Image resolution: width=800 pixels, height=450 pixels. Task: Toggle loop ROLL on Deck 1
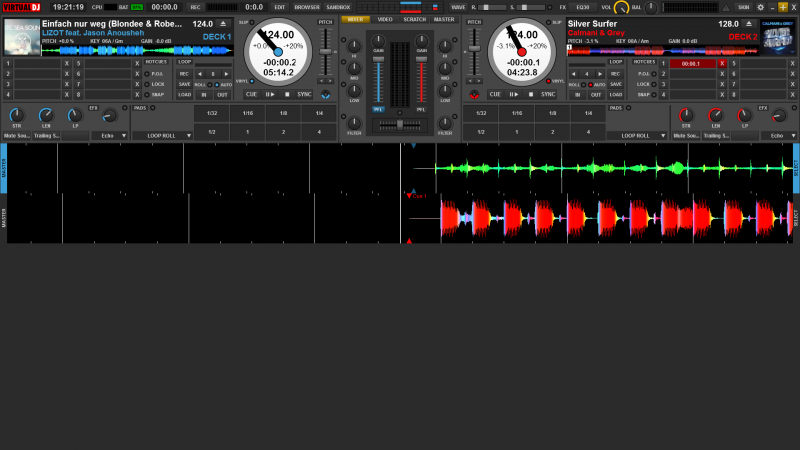click(x=210, y=85)
